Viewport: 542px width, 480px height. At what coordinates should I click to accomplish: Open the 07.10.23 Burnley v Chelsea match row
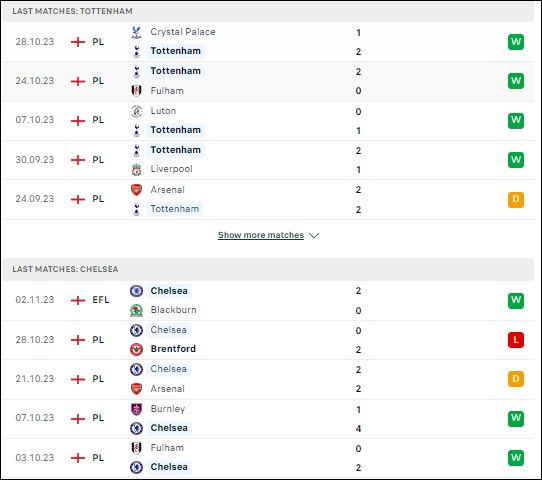(268, 419)
